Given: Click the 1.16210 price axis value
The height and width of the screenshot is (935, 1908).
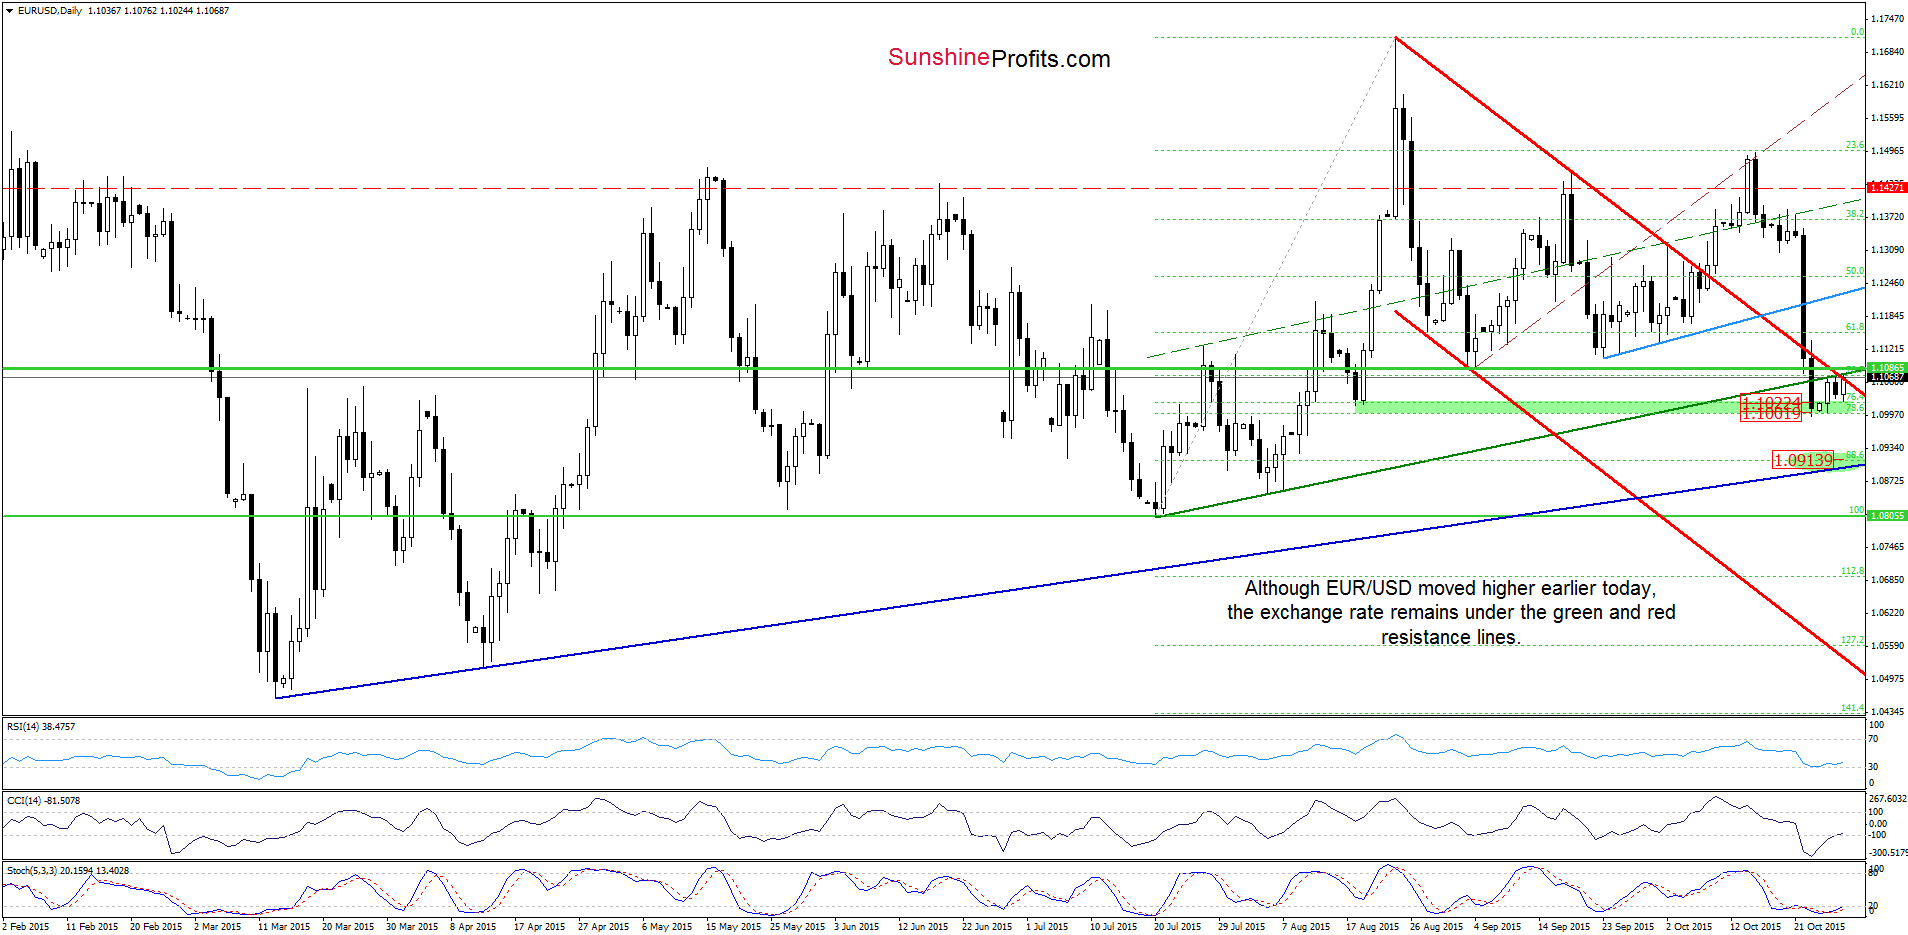Looking at the screenshot, I should point(1887,85).
